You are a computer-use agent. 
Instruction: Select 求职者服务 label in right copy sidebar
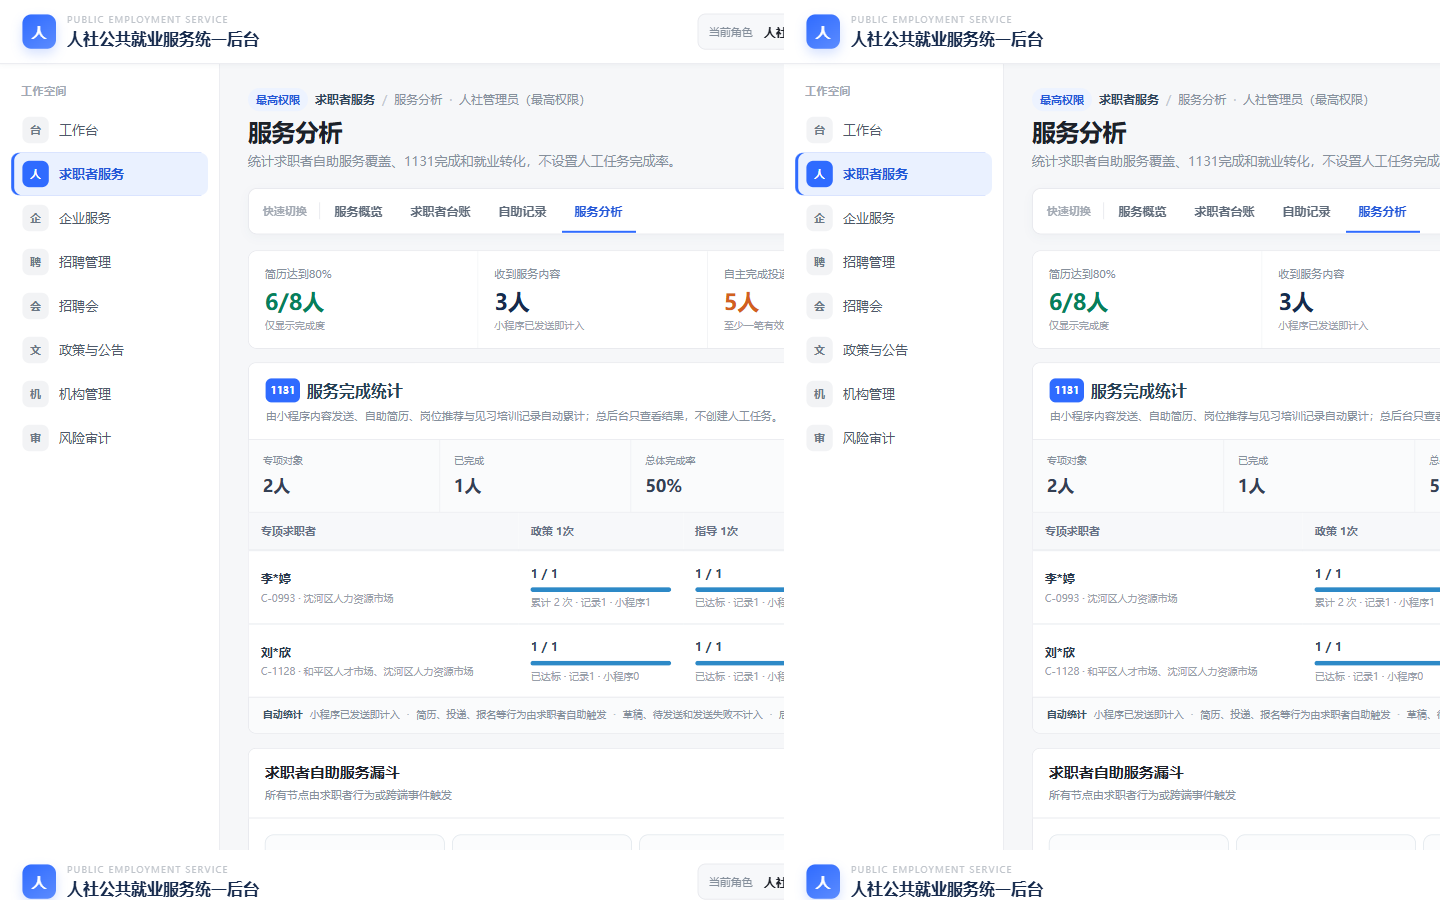875,174
